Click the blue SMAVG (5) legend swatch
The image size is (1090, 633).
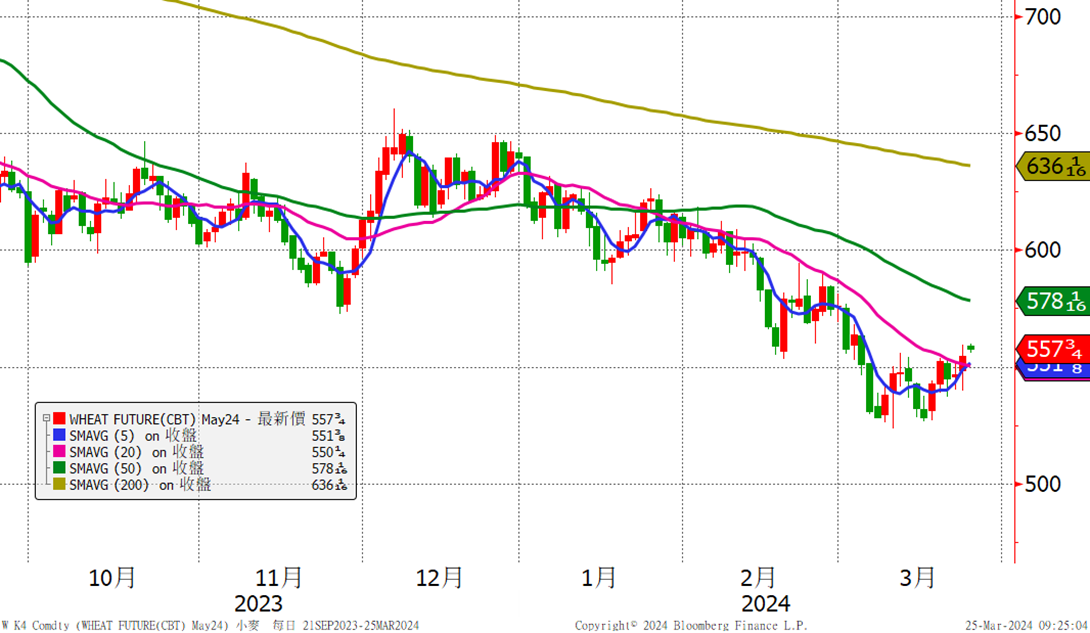click(x=59, y=436)
